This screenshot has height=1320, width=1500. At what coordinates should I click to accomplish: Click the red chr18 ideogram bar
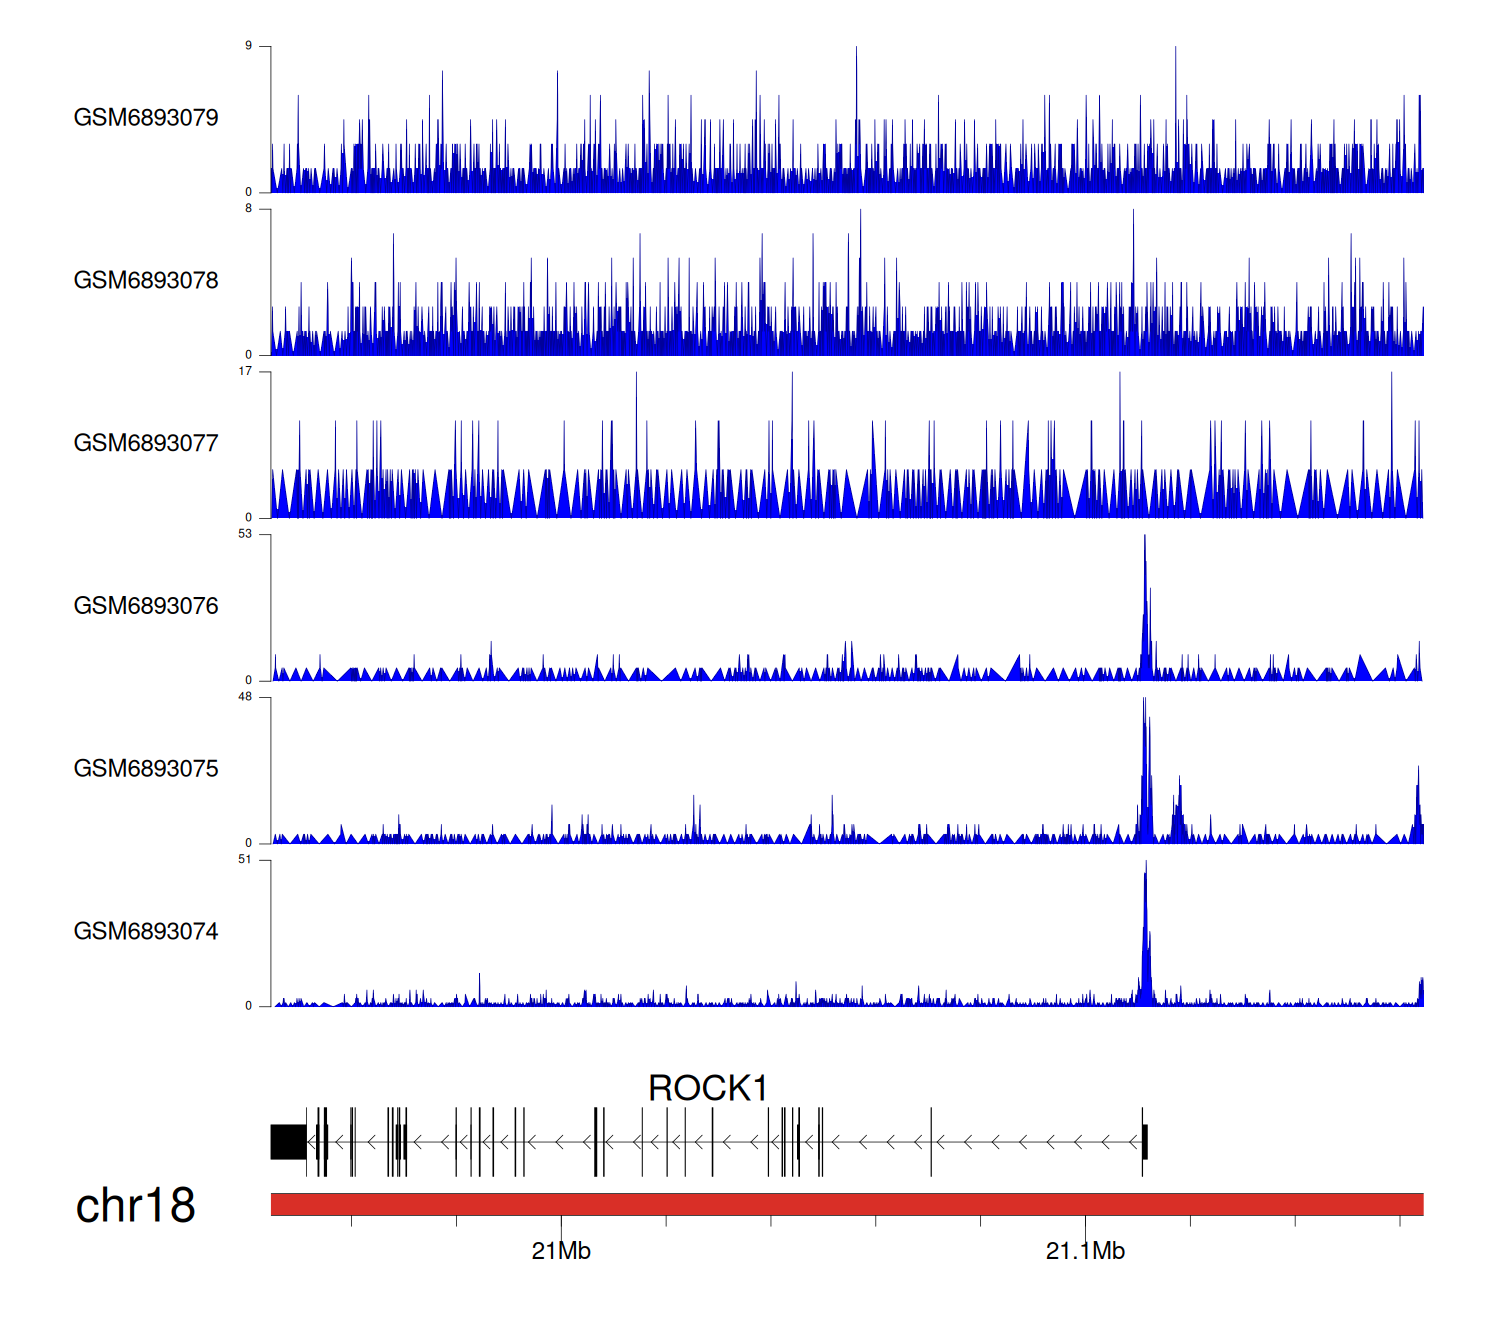tap(846, 1204)
